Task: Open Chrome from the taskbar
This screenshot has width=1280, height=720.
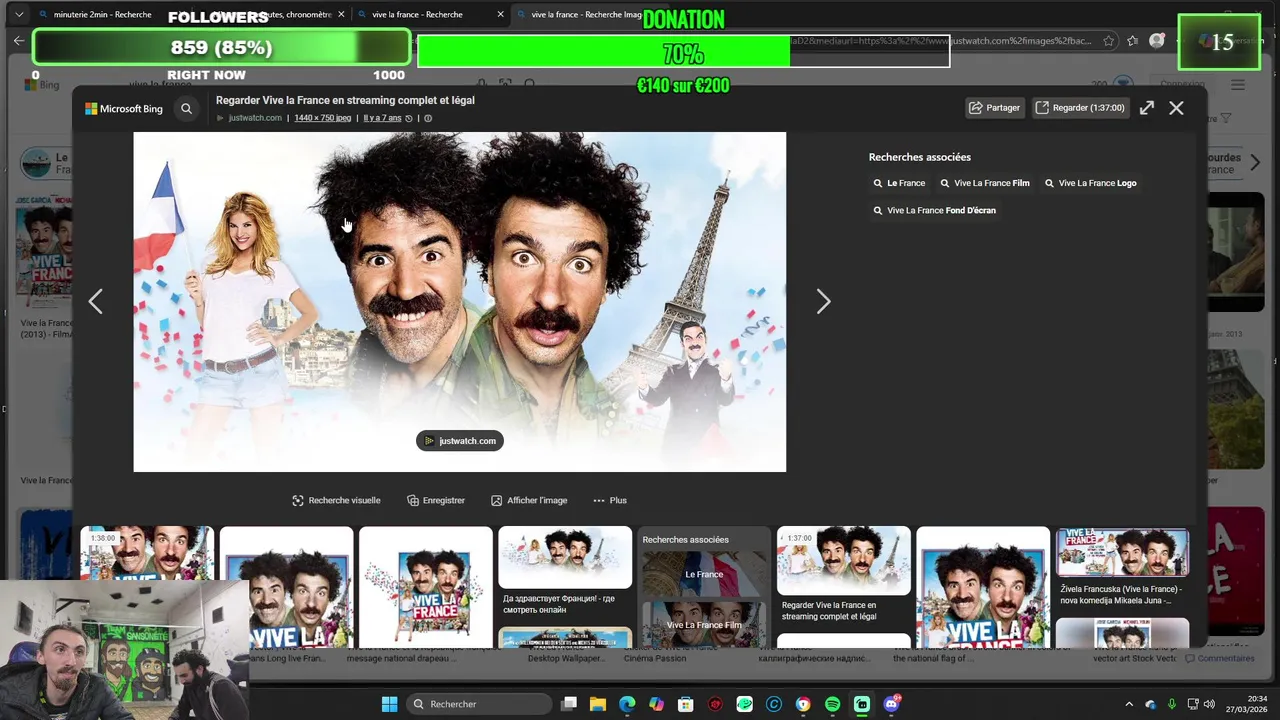Action: 803,704
